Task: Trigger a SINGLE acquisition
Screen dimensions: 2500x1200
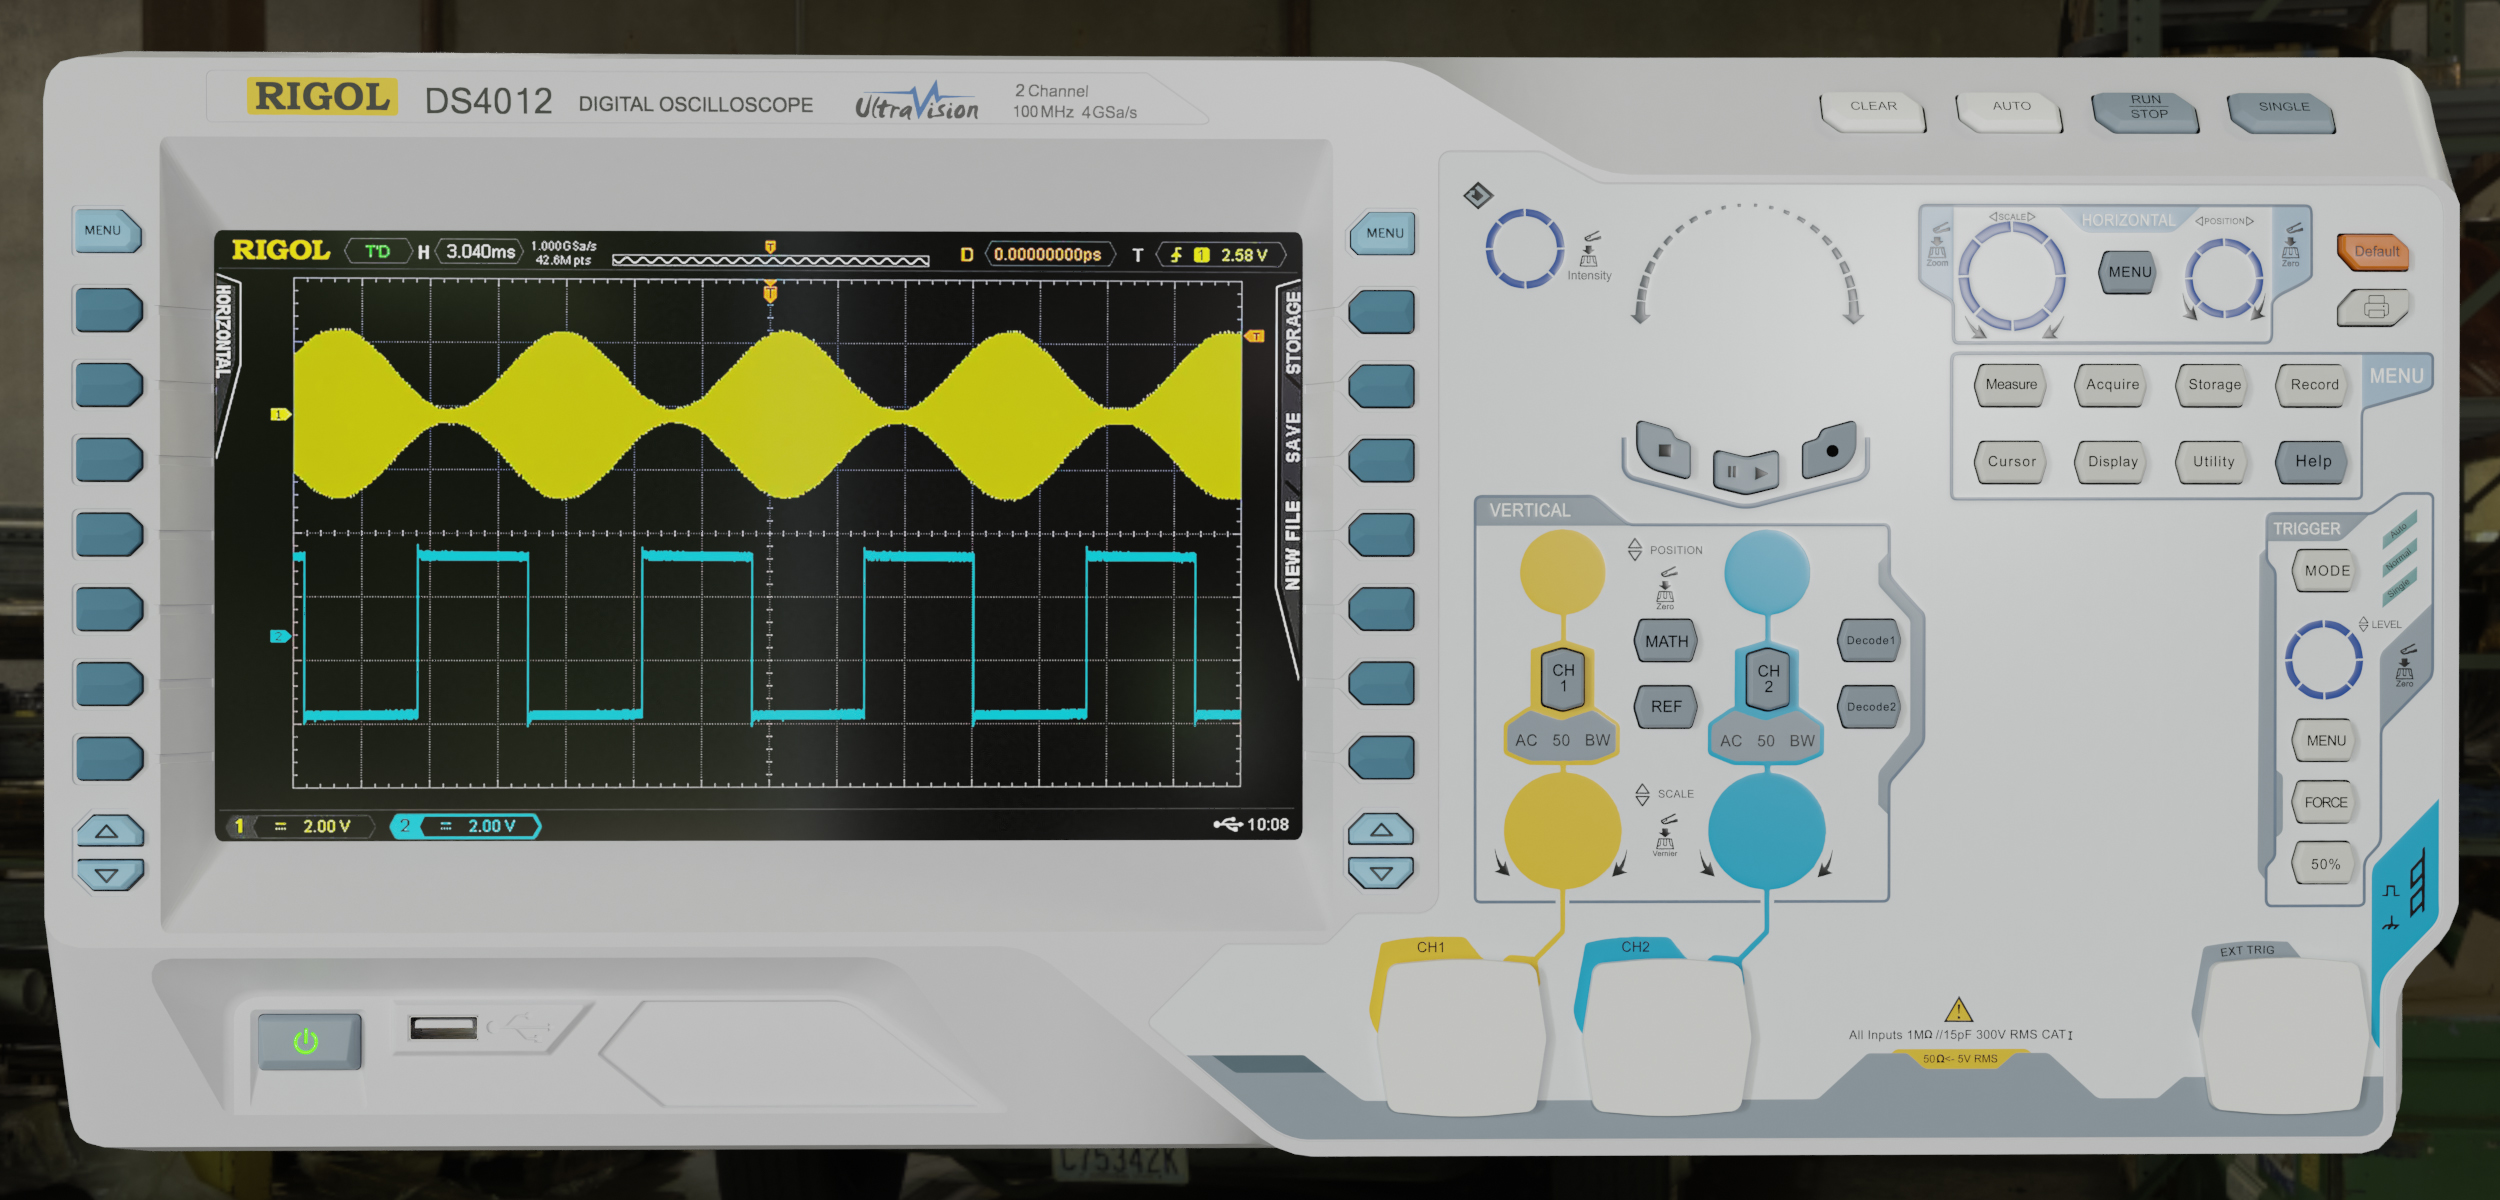Action: click(2282, 111)
